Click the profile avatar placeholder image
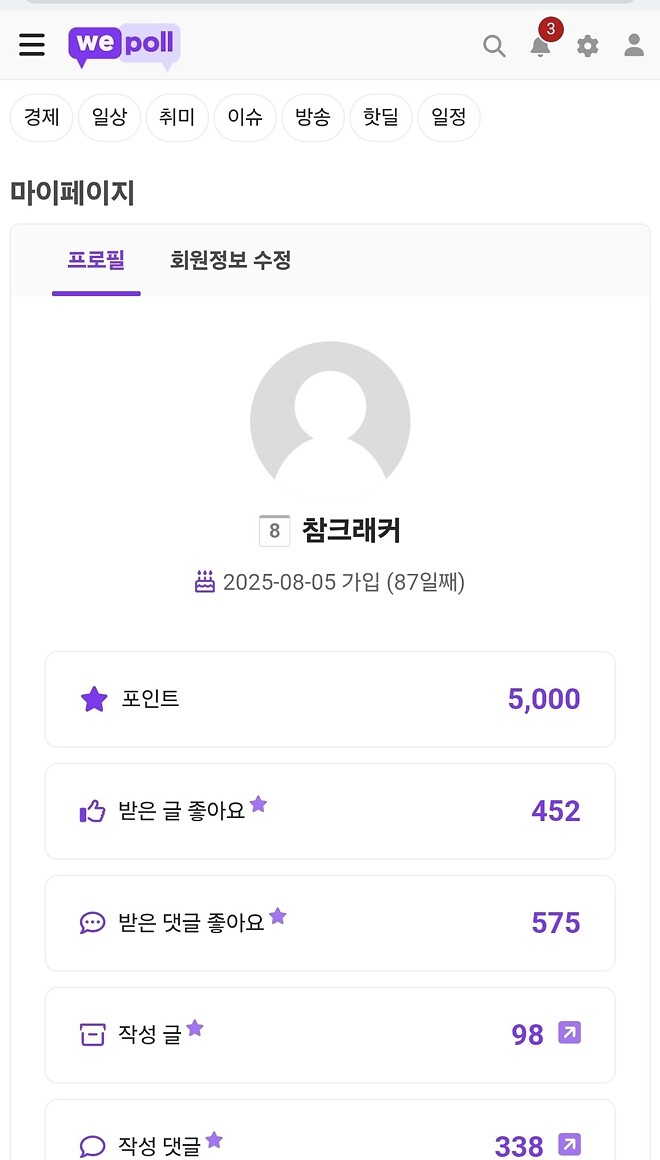This screenshot has width=660, height=1160. coord(330,421)
